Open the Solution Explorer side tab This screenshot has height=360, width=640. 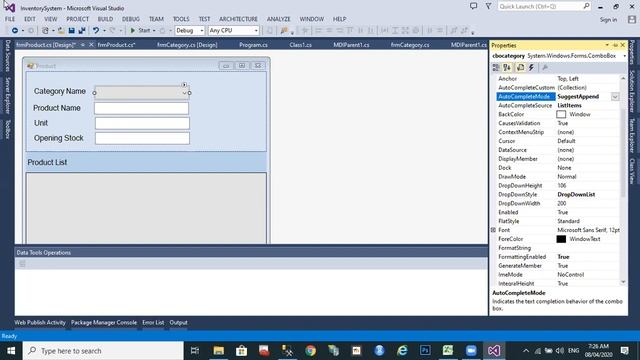click(632, 91)
